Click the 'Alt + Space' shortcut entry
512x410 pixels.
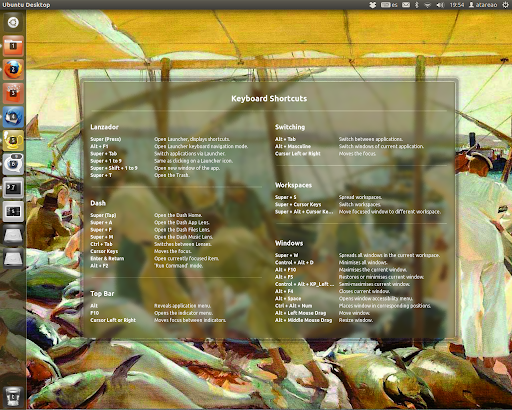point(288,299)
